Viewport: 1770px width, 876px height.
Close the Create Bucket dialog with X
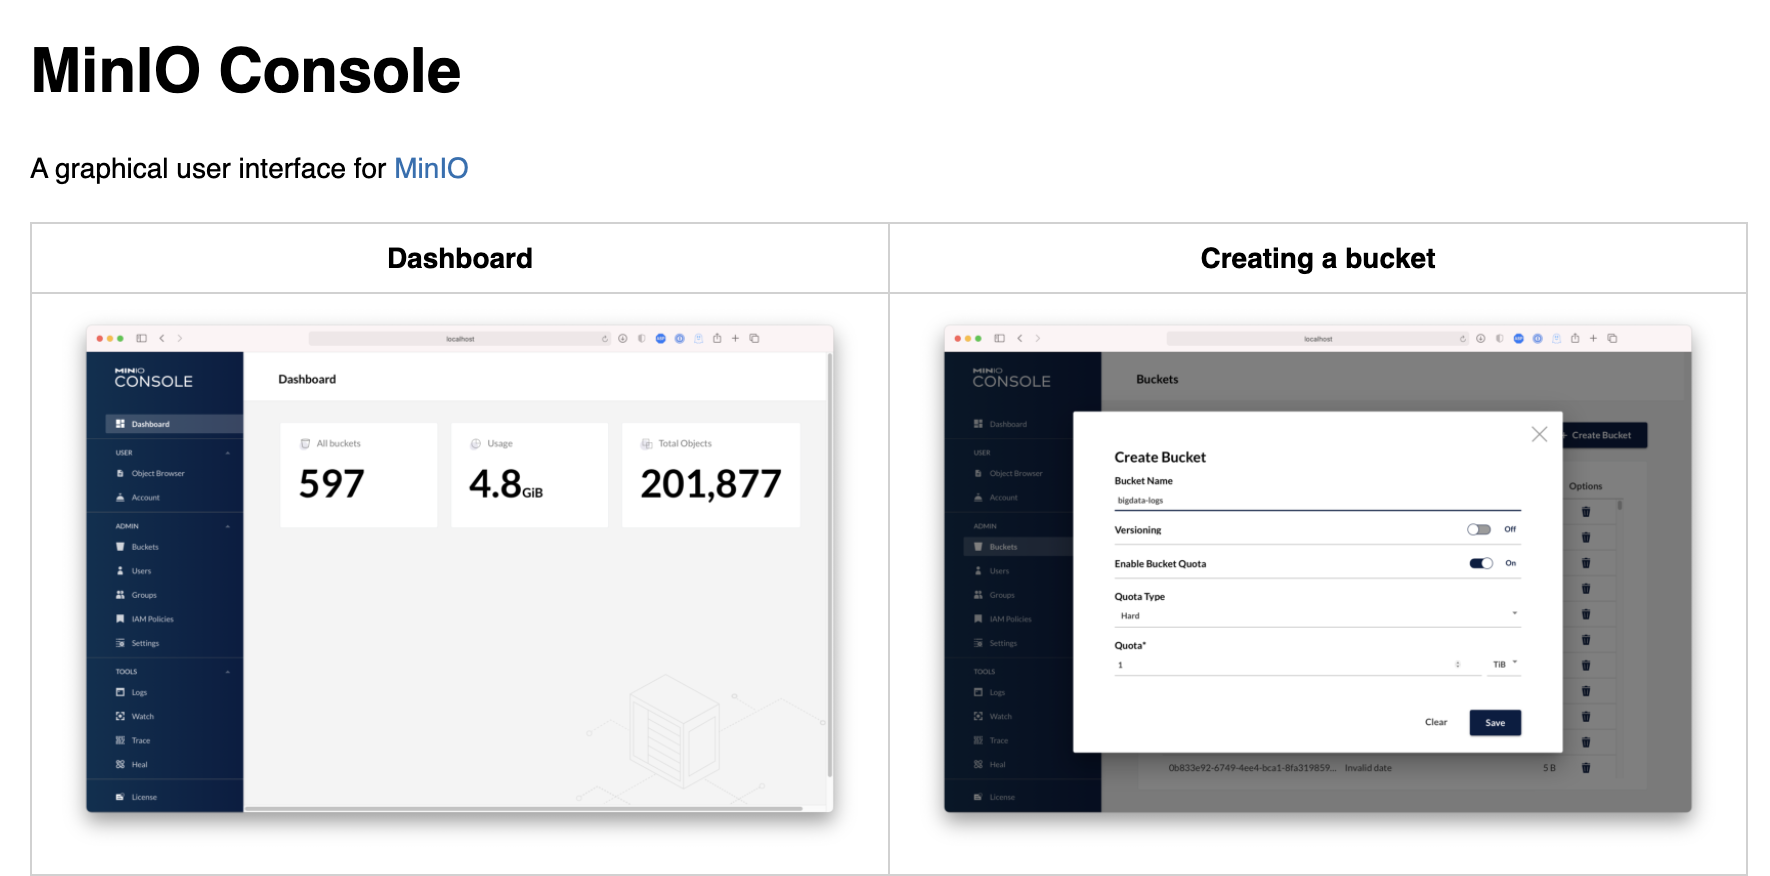pyautogui.click(x=1539, y=434)
